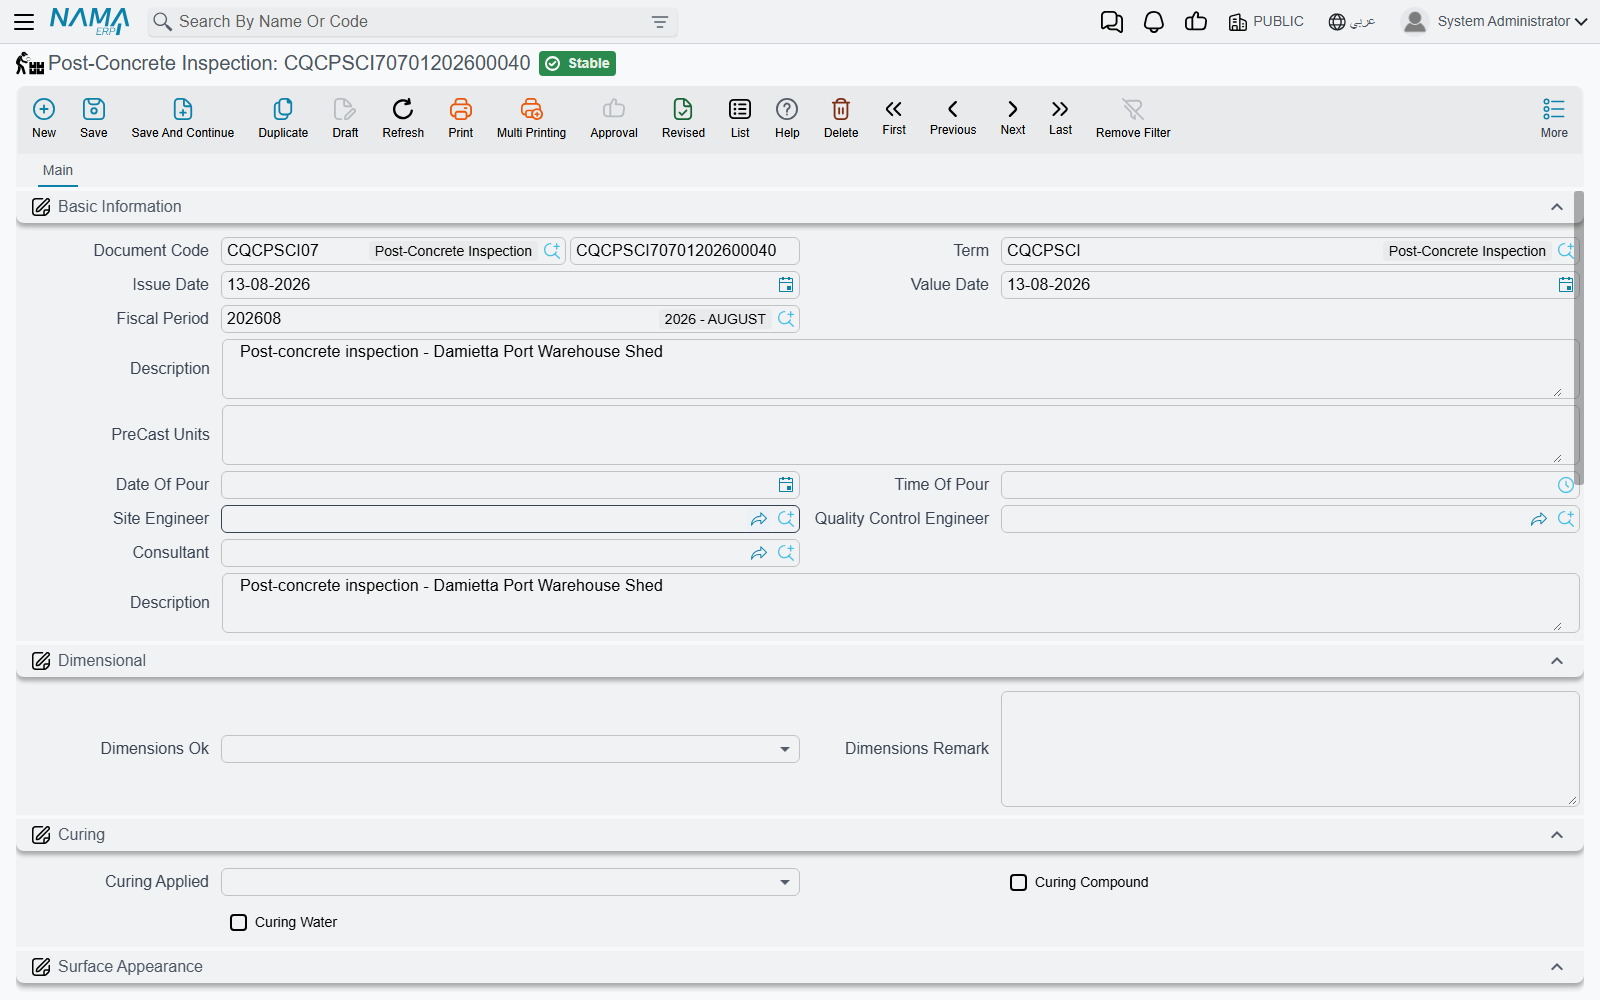Viewport: 1600px width, 1000px height.
Task: Switch language to Arabic
Action: 1352,21
